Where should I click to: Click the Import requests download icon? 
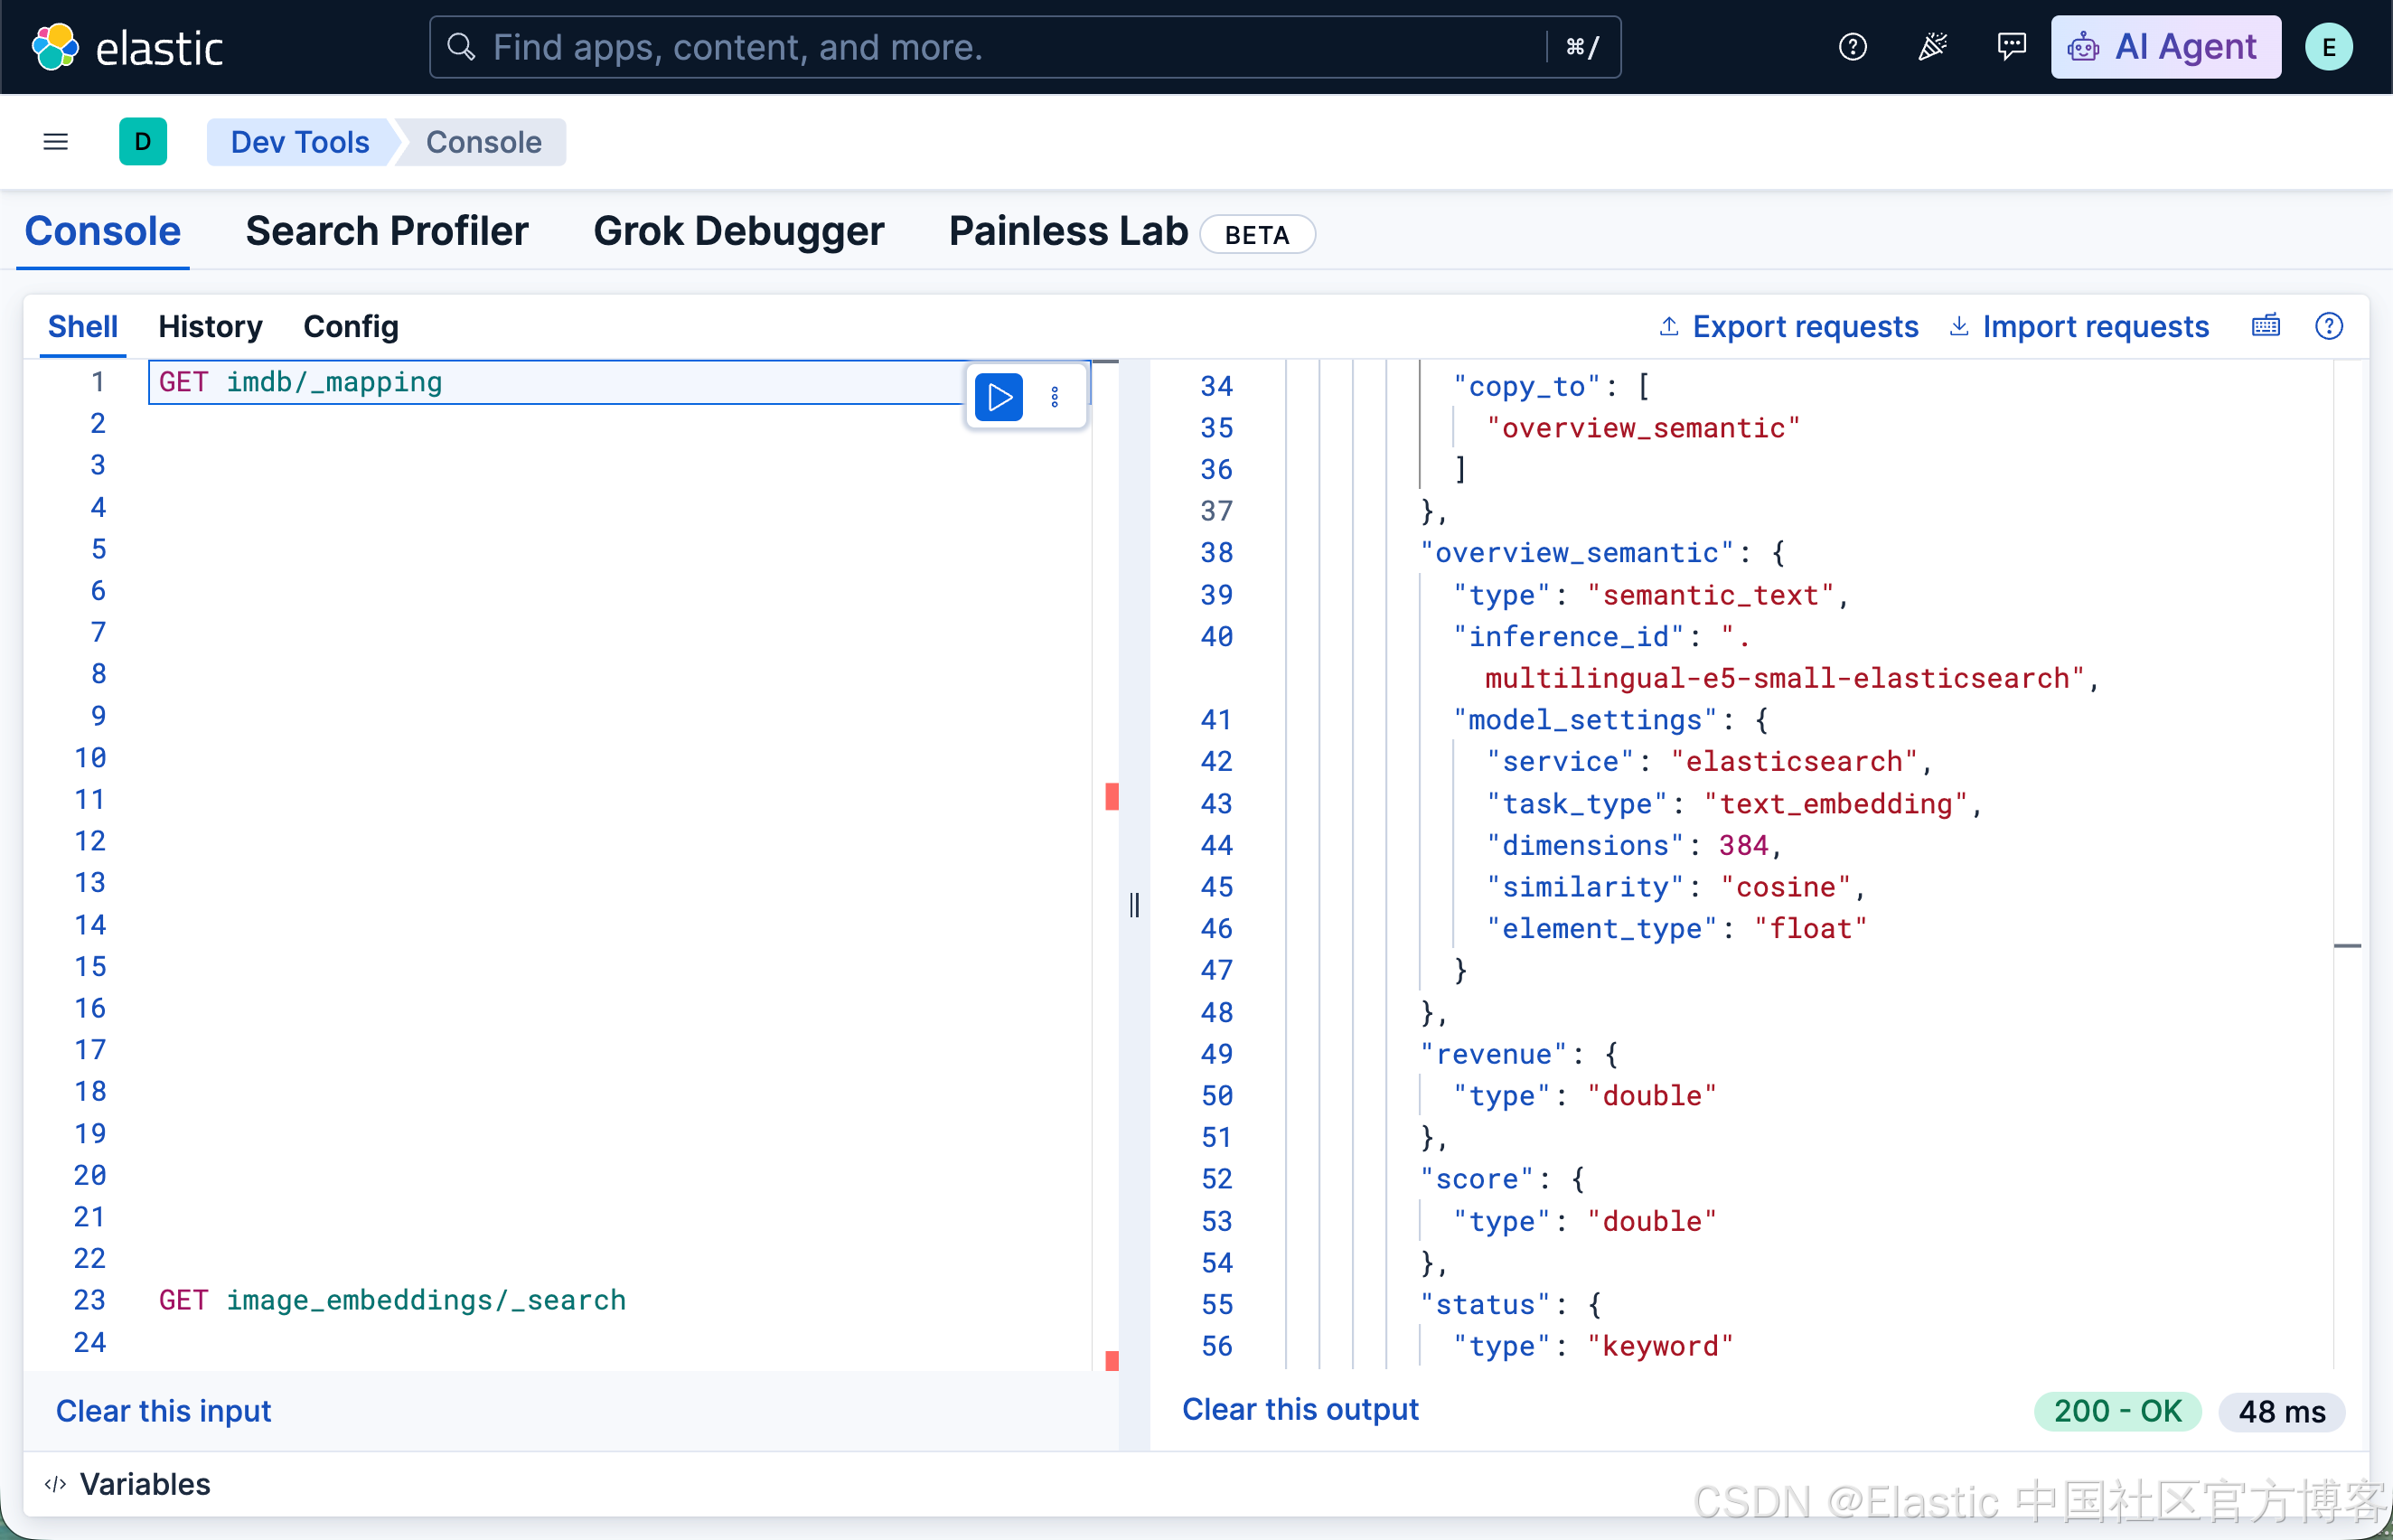pos(1958,326)
